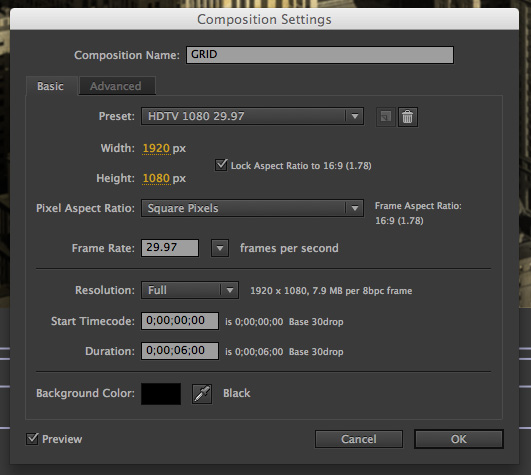Open the Preset dropdown
Screen dimensions: 531x475
[253, 116]
